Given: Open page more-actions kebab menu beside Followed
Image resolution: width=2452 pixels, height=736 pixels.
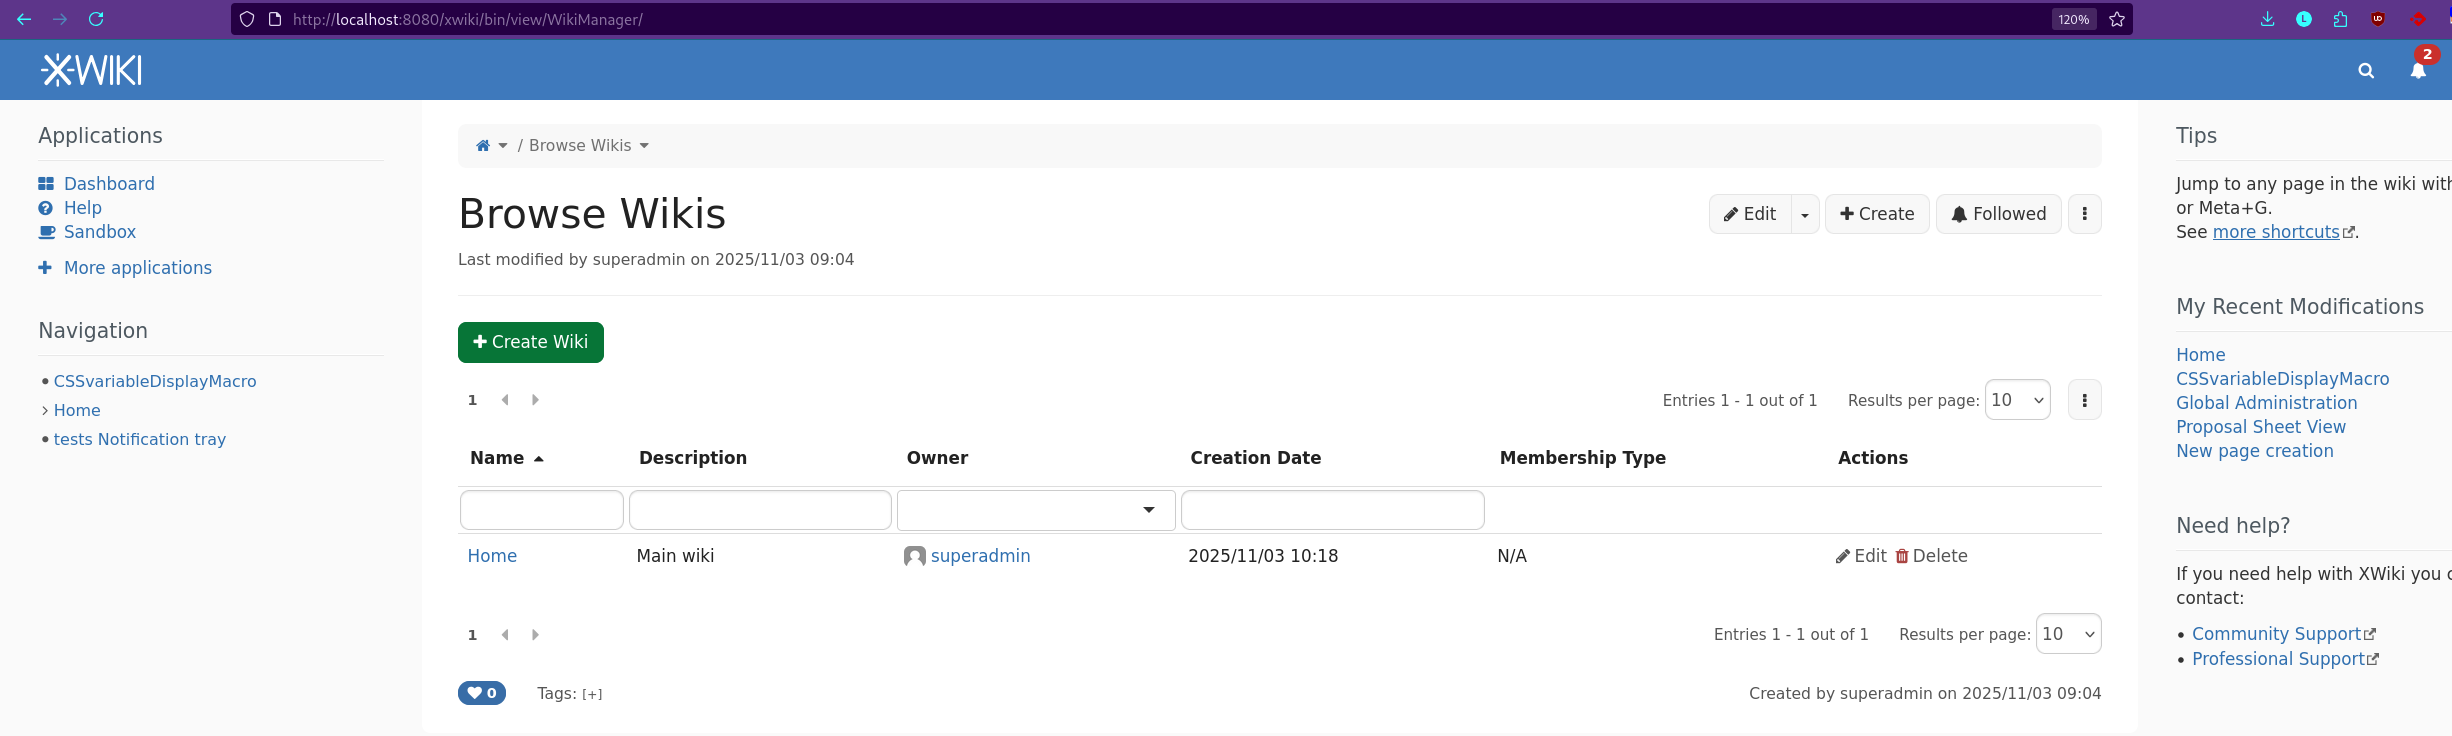Looking at the screenshot, I should coord(2084,214).
